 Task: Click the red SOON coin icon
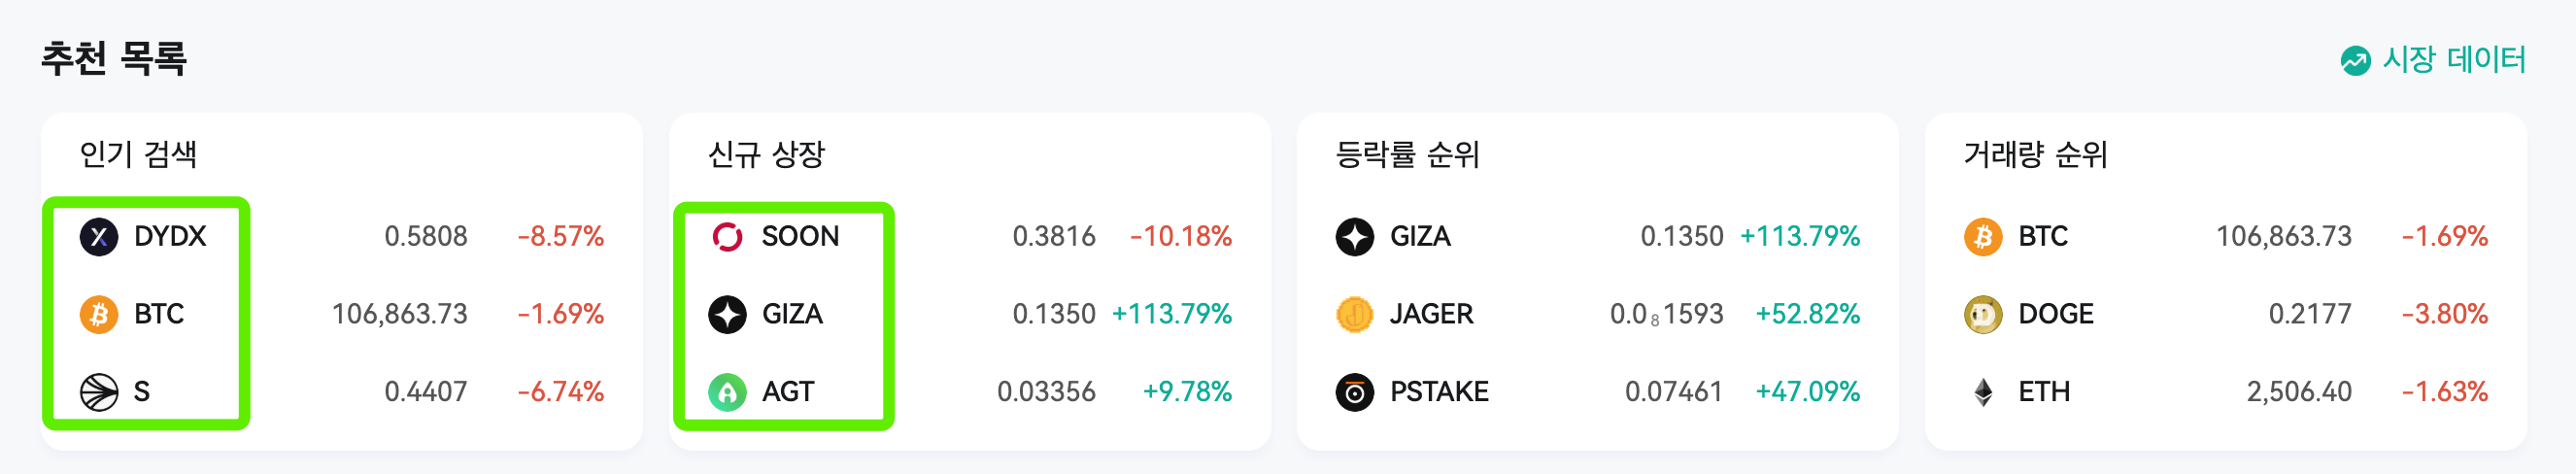pyautogui.click(x=727, y=237)
